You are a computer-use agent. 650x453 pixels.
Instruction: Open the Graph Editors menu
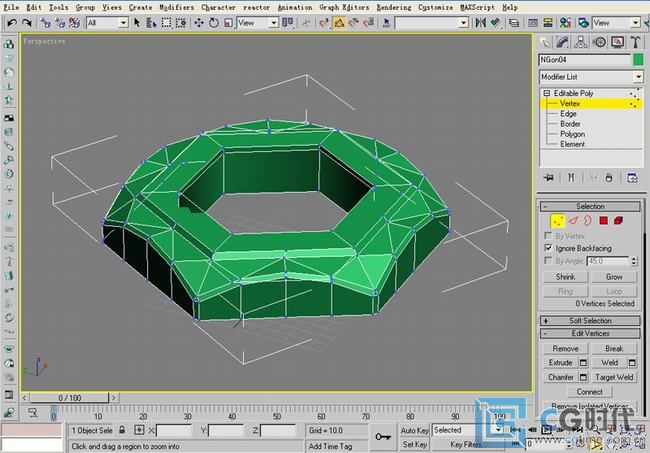[344, 7]
